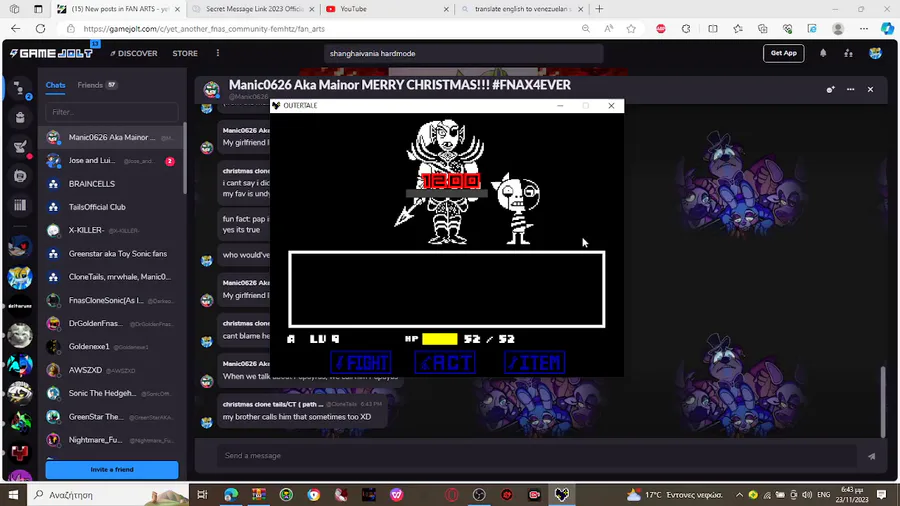
Task: Add this page to favorites star icon
Action: pyautogui.click(x=631, y=29)
